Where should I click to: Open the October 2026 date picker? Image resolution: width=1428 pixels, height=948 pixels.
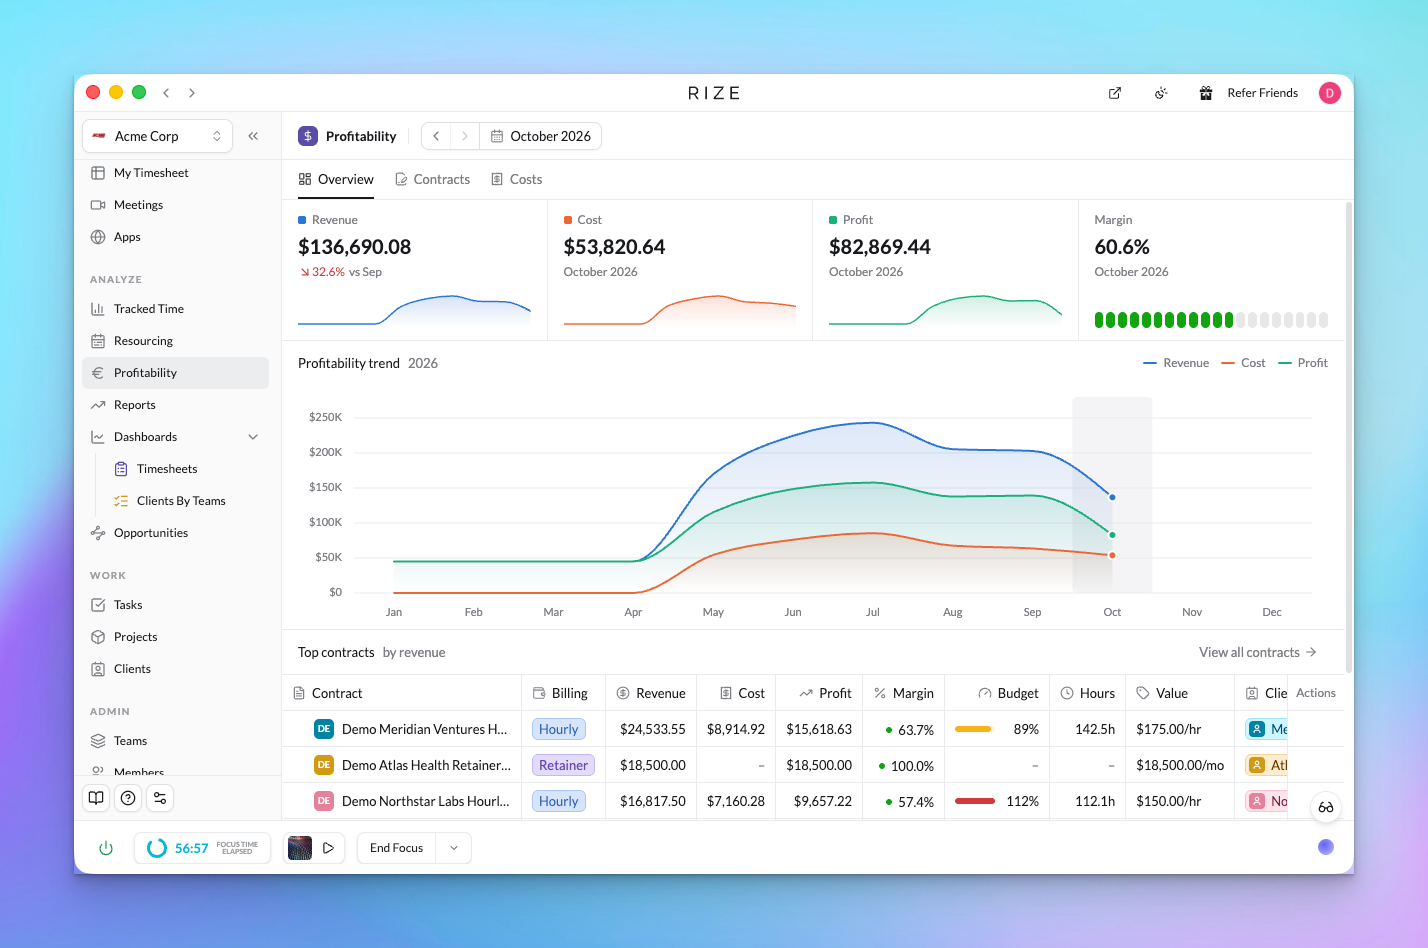click(541, 136)
